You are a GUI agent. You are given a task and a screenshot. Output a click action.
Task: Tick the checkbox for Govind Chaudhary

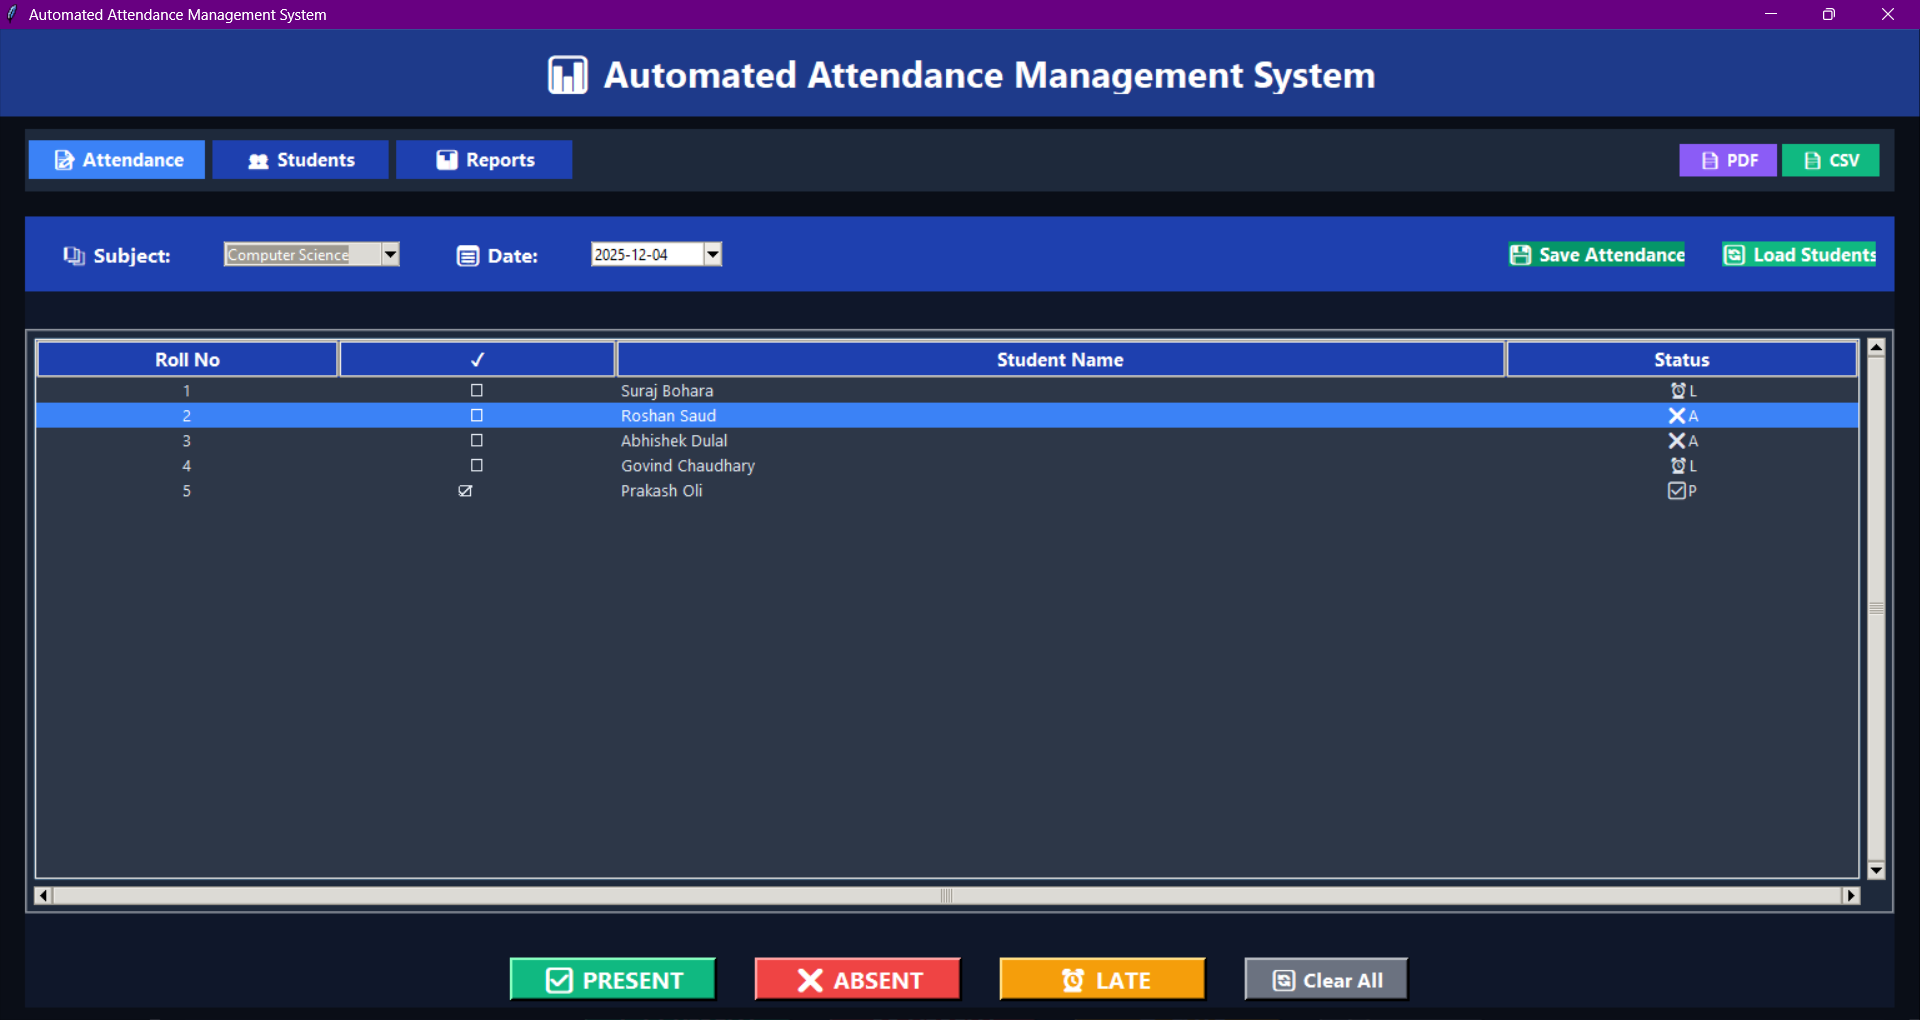tap(476, 465)
